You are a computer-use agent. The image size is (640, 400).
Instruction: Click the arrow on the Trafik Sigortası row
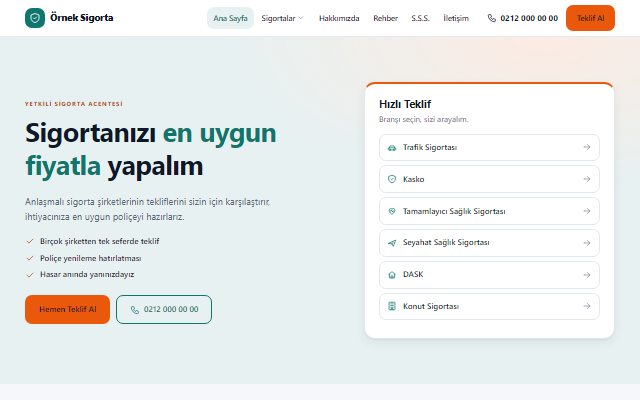pyautogui.click(x=587, y=147)
